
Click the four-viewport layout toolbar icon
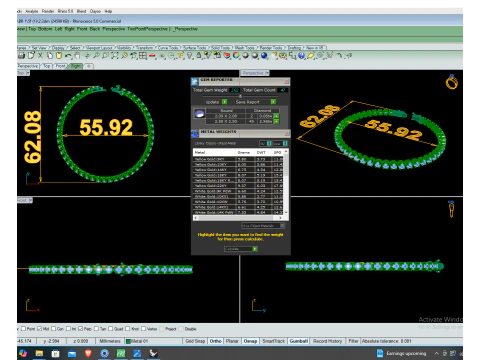tap(143, 56)
